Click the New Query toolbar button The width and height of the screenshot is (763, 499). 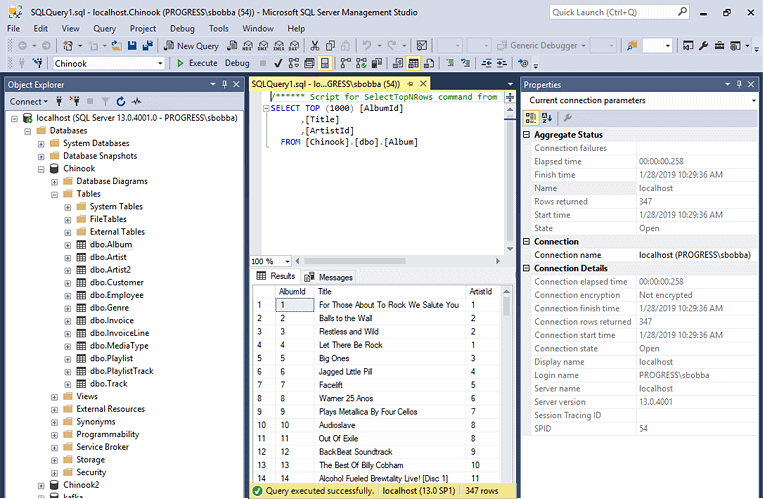pyautogui.click(x=191, y=46)
